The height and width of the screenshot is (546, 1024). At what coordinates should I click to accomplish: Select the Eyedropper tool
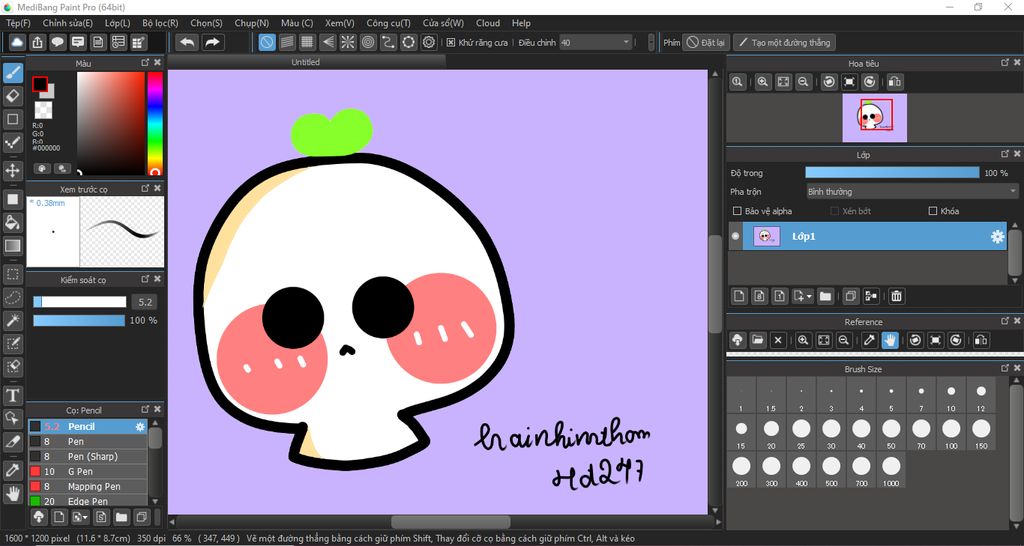(x=13, y=470)
